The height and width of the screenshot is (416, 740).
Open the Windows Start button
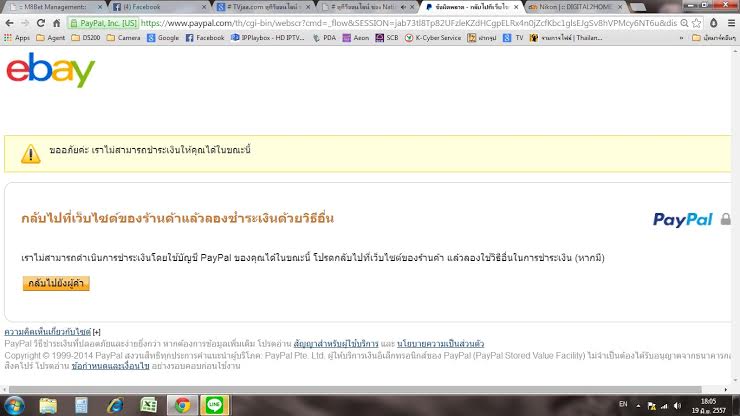[x=14, y=406]
